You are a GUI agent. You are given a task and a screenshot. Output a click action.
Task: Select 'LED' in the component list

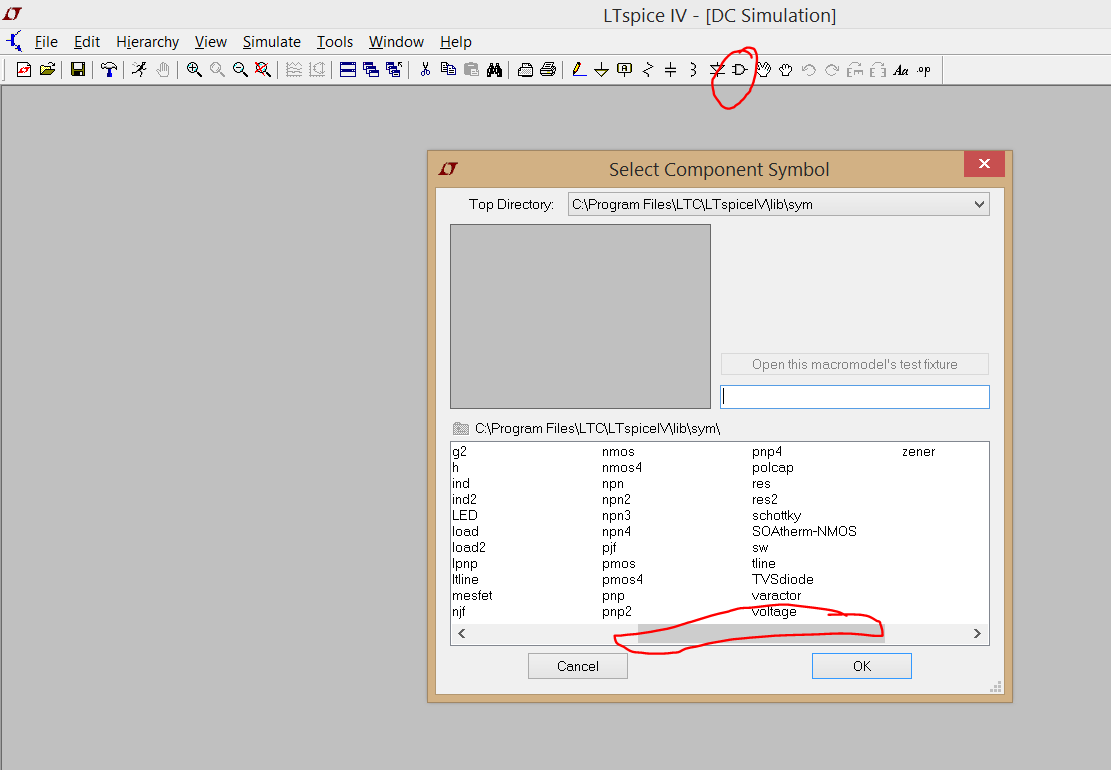pos(465,515)
